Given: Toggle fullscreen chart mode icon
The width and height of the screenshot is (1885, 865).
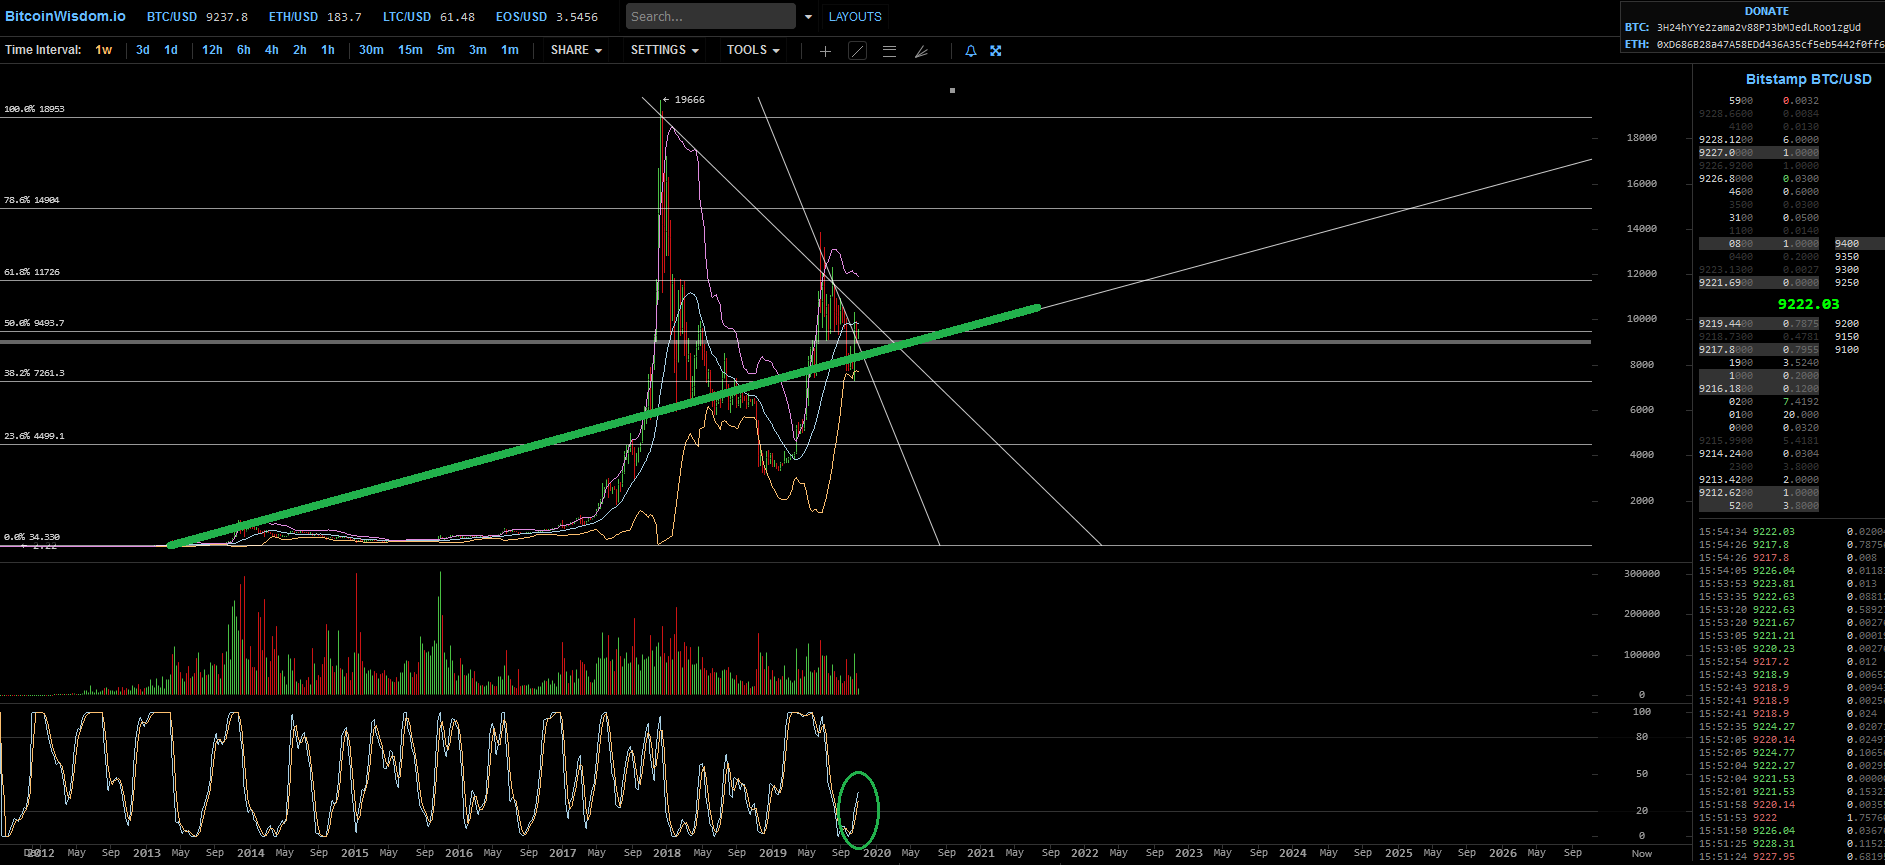Looking at the screenshot, I should 996,51.
